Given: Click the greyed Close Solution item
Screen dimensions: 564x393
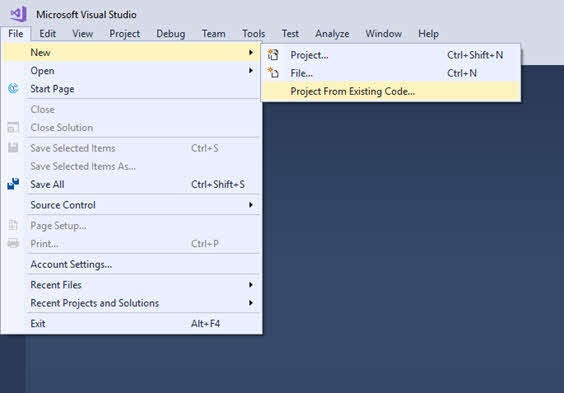Looking at the screenshot, I should pos(131,127).
